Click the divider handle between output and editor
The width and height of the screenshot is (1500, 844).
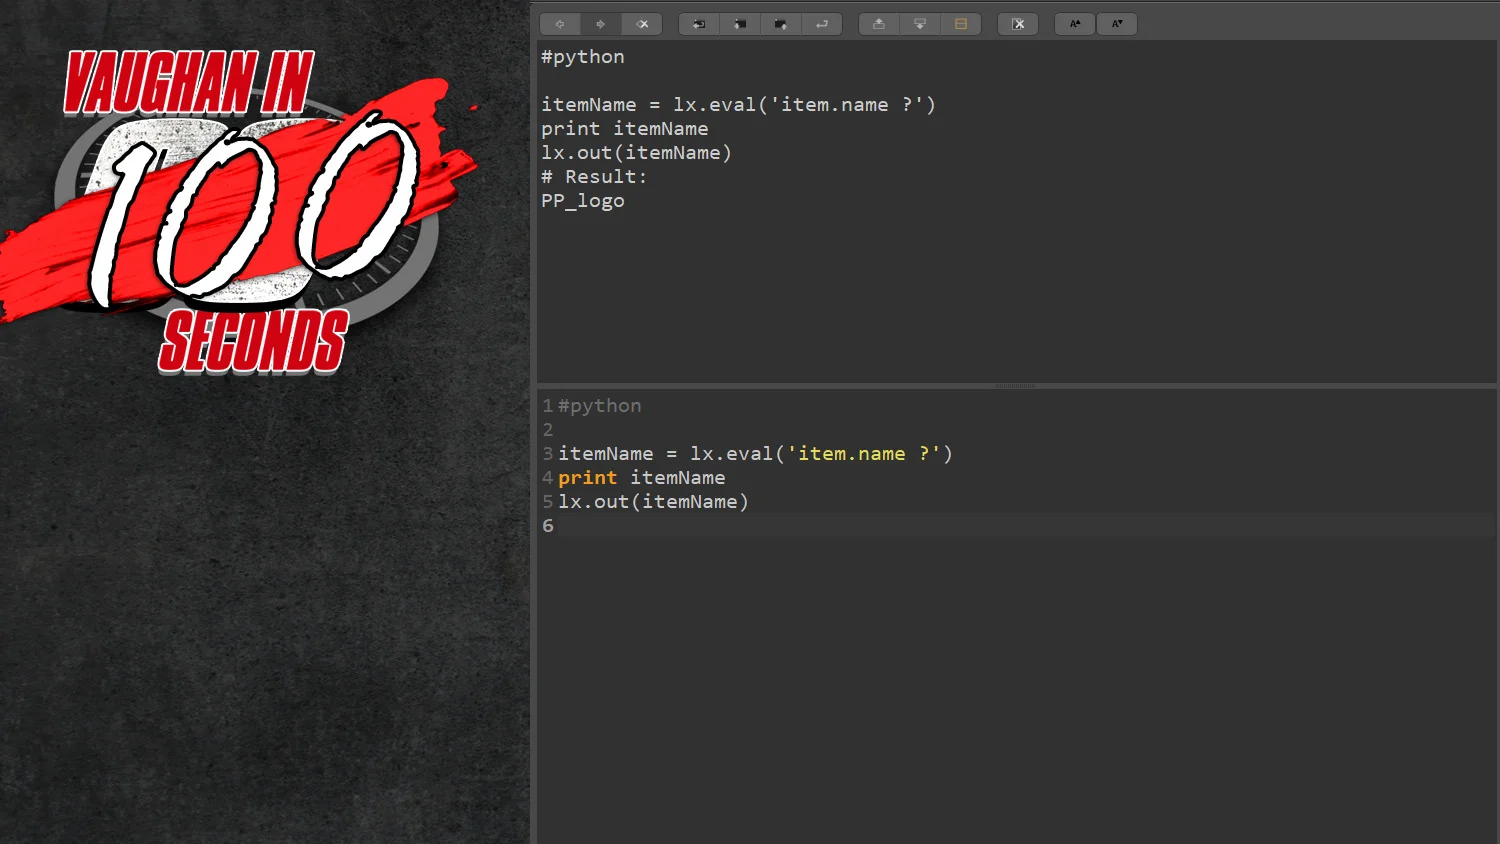[x=1016, y=385]
